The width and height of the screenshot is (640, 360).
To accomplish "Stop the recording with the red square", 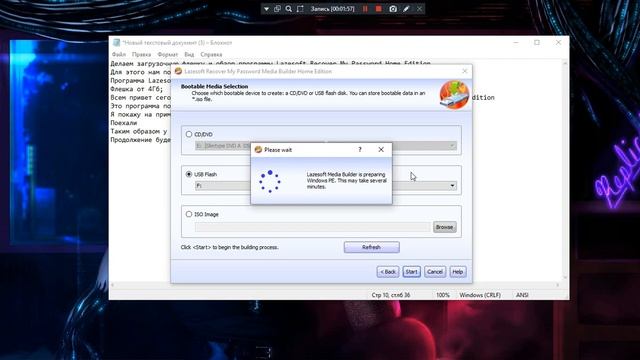I will point(379,9).
